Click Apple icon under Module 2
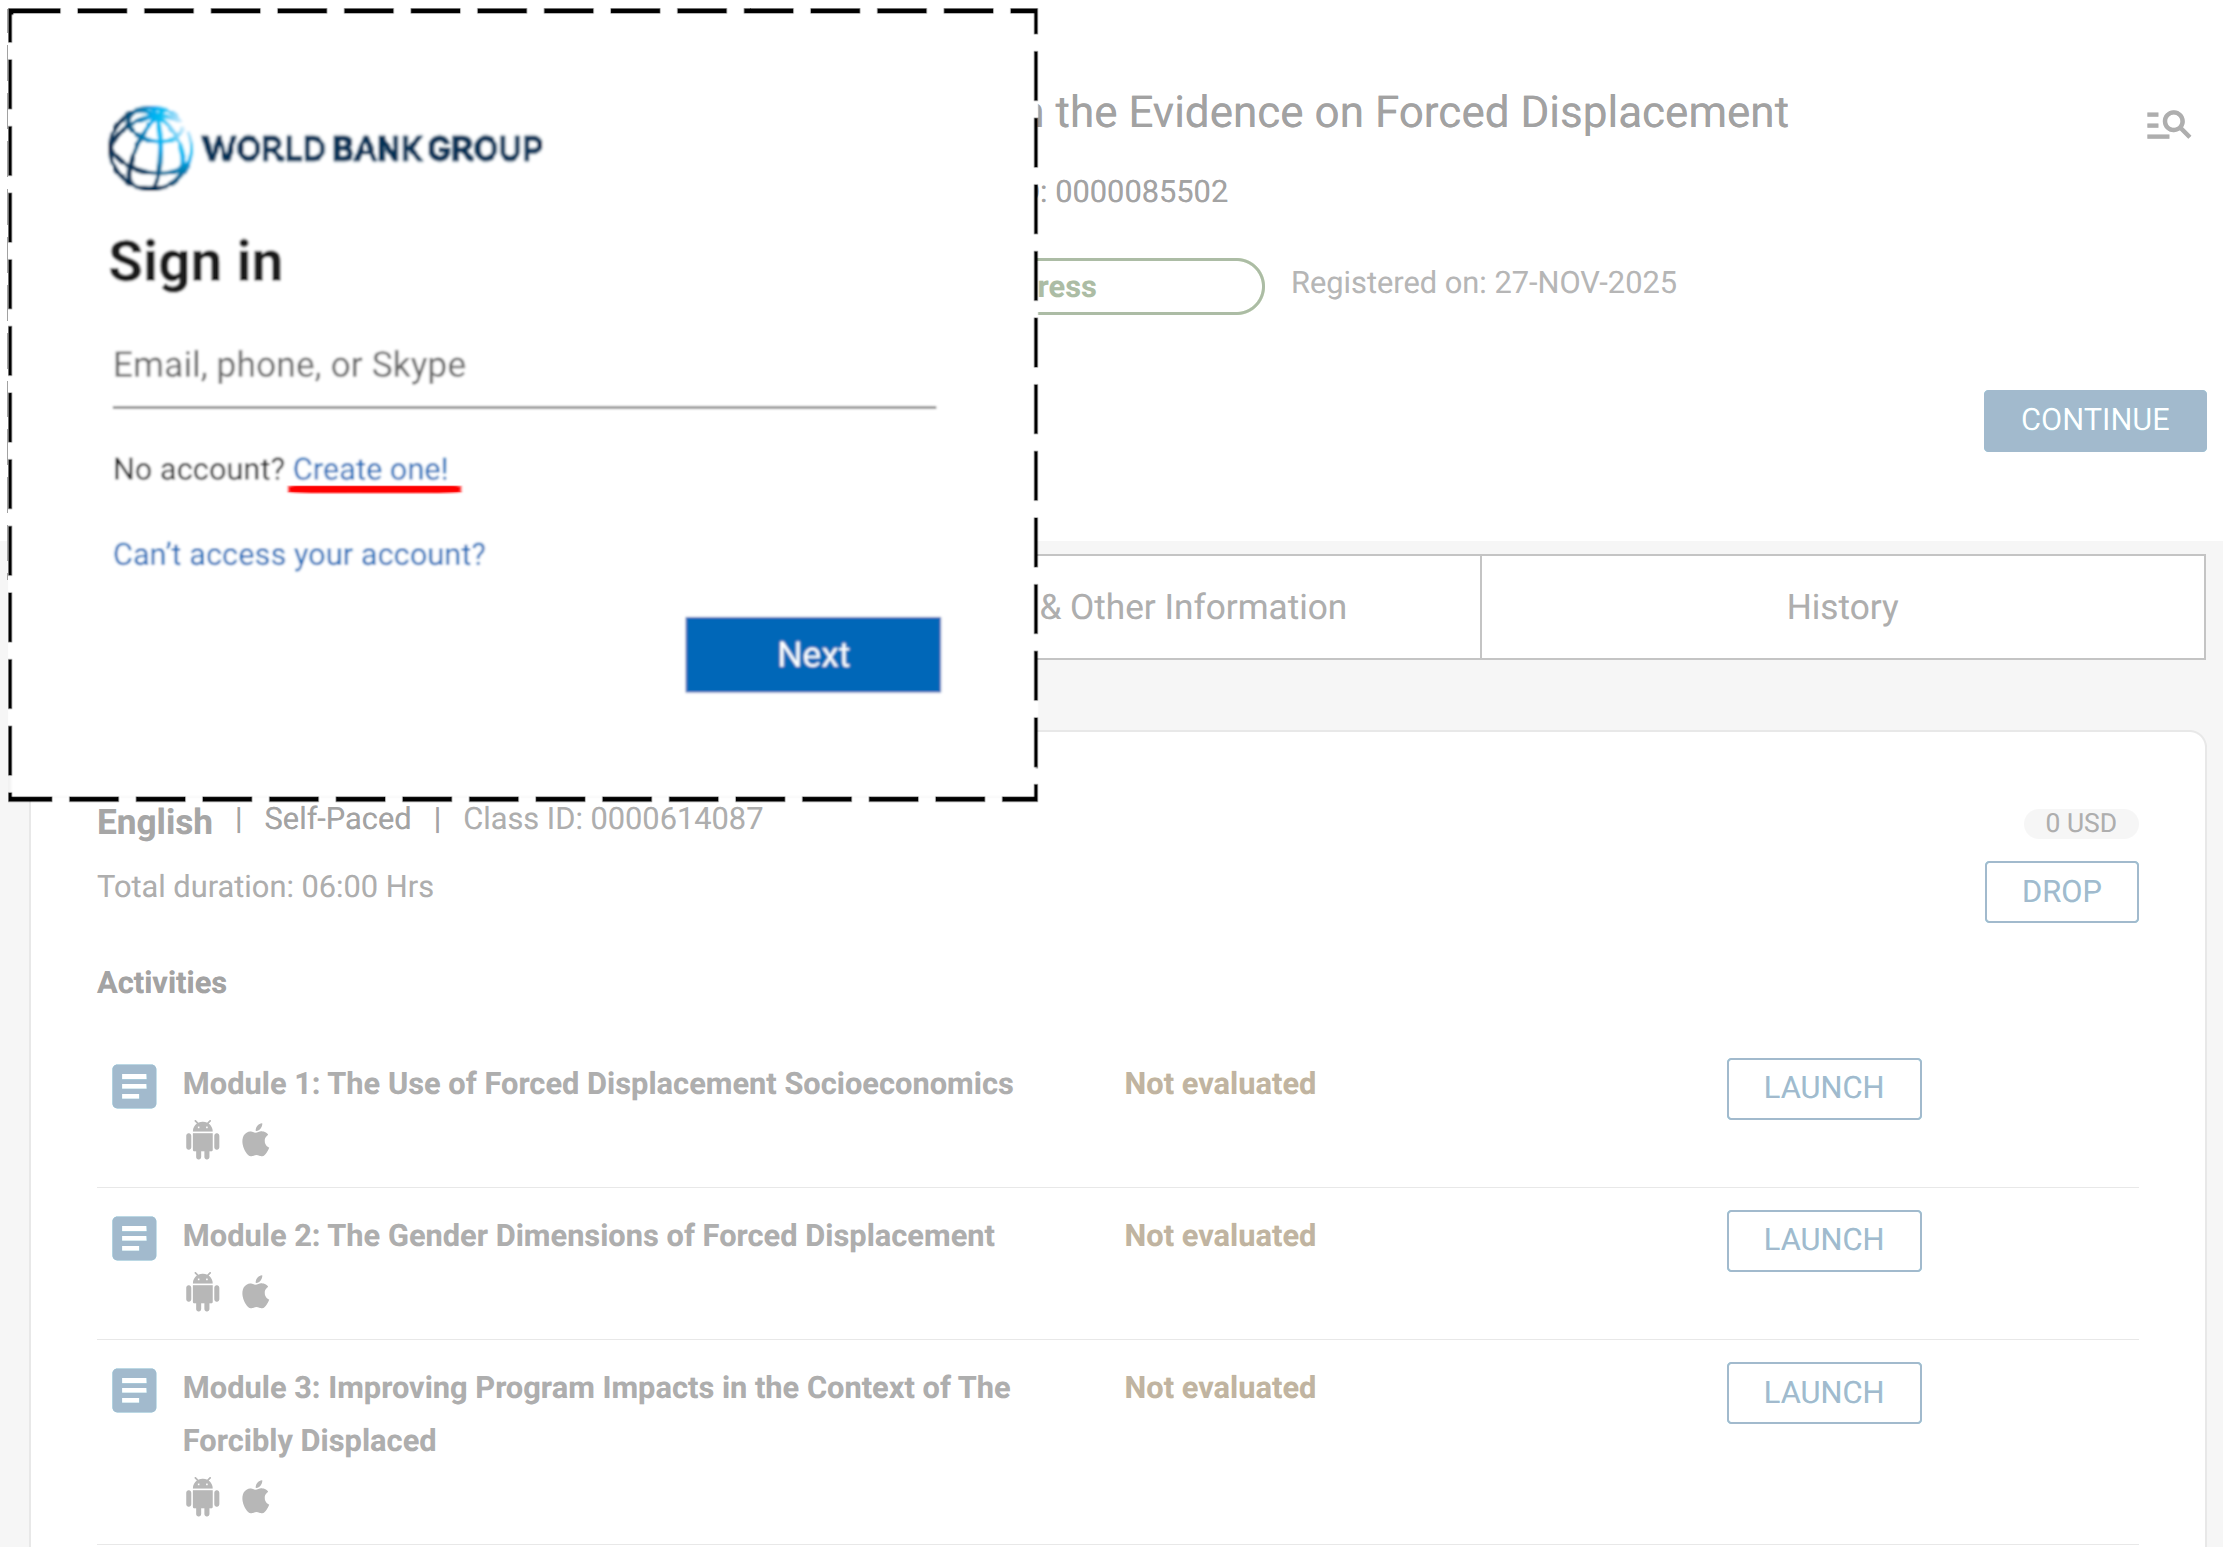The height and width of the screenshot is (1547, 2223). 256,1292
